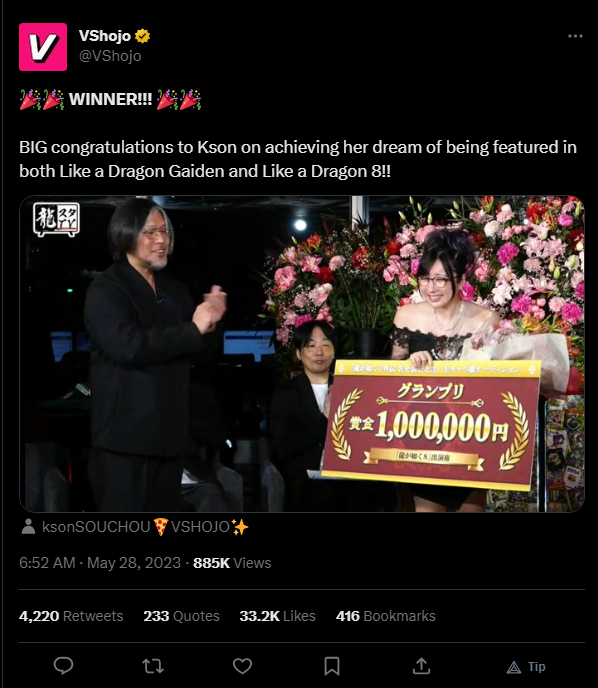Open the share upload icon

click(421, 666)
